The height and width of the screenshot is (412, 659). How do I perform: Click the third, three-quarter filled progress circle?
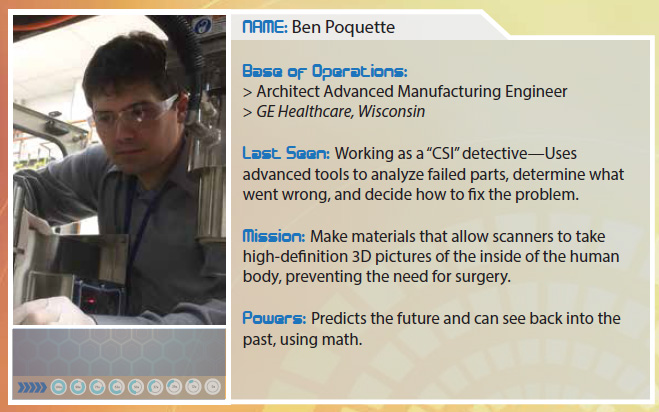[97, 387]
